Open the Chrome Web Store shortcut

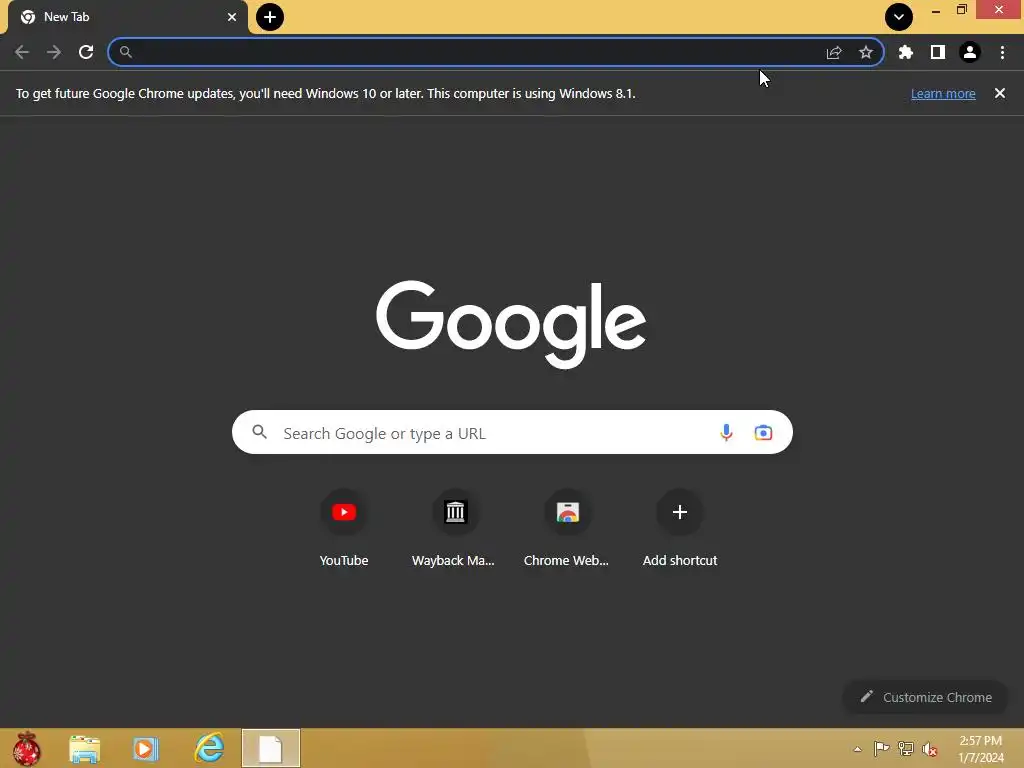click(567, 528)
